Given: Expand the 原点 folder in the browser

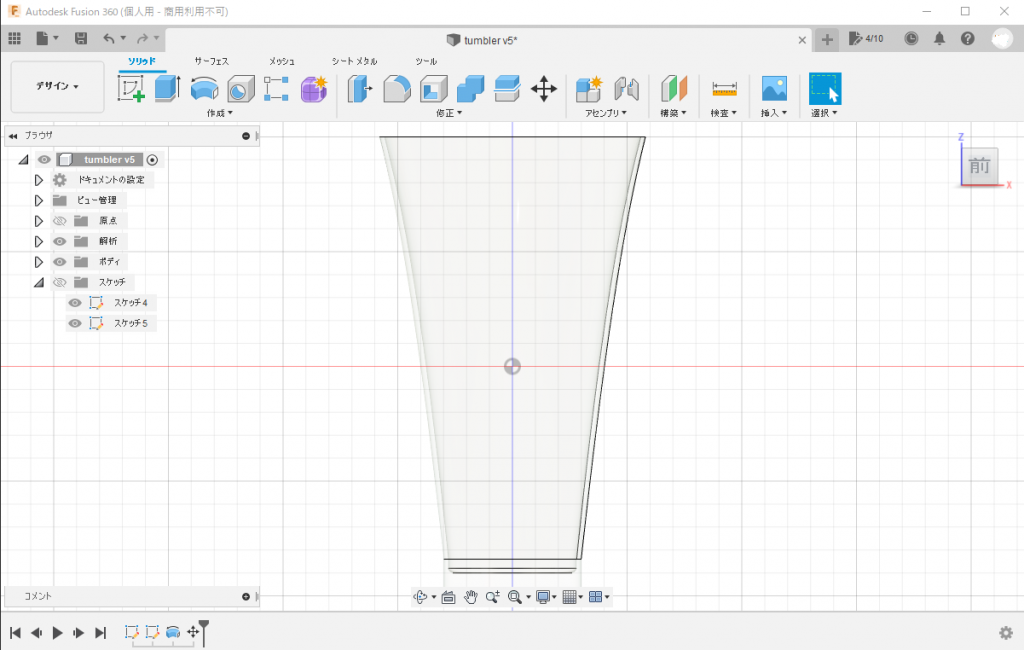Looking at the screenshot, I should coord(39,220).
